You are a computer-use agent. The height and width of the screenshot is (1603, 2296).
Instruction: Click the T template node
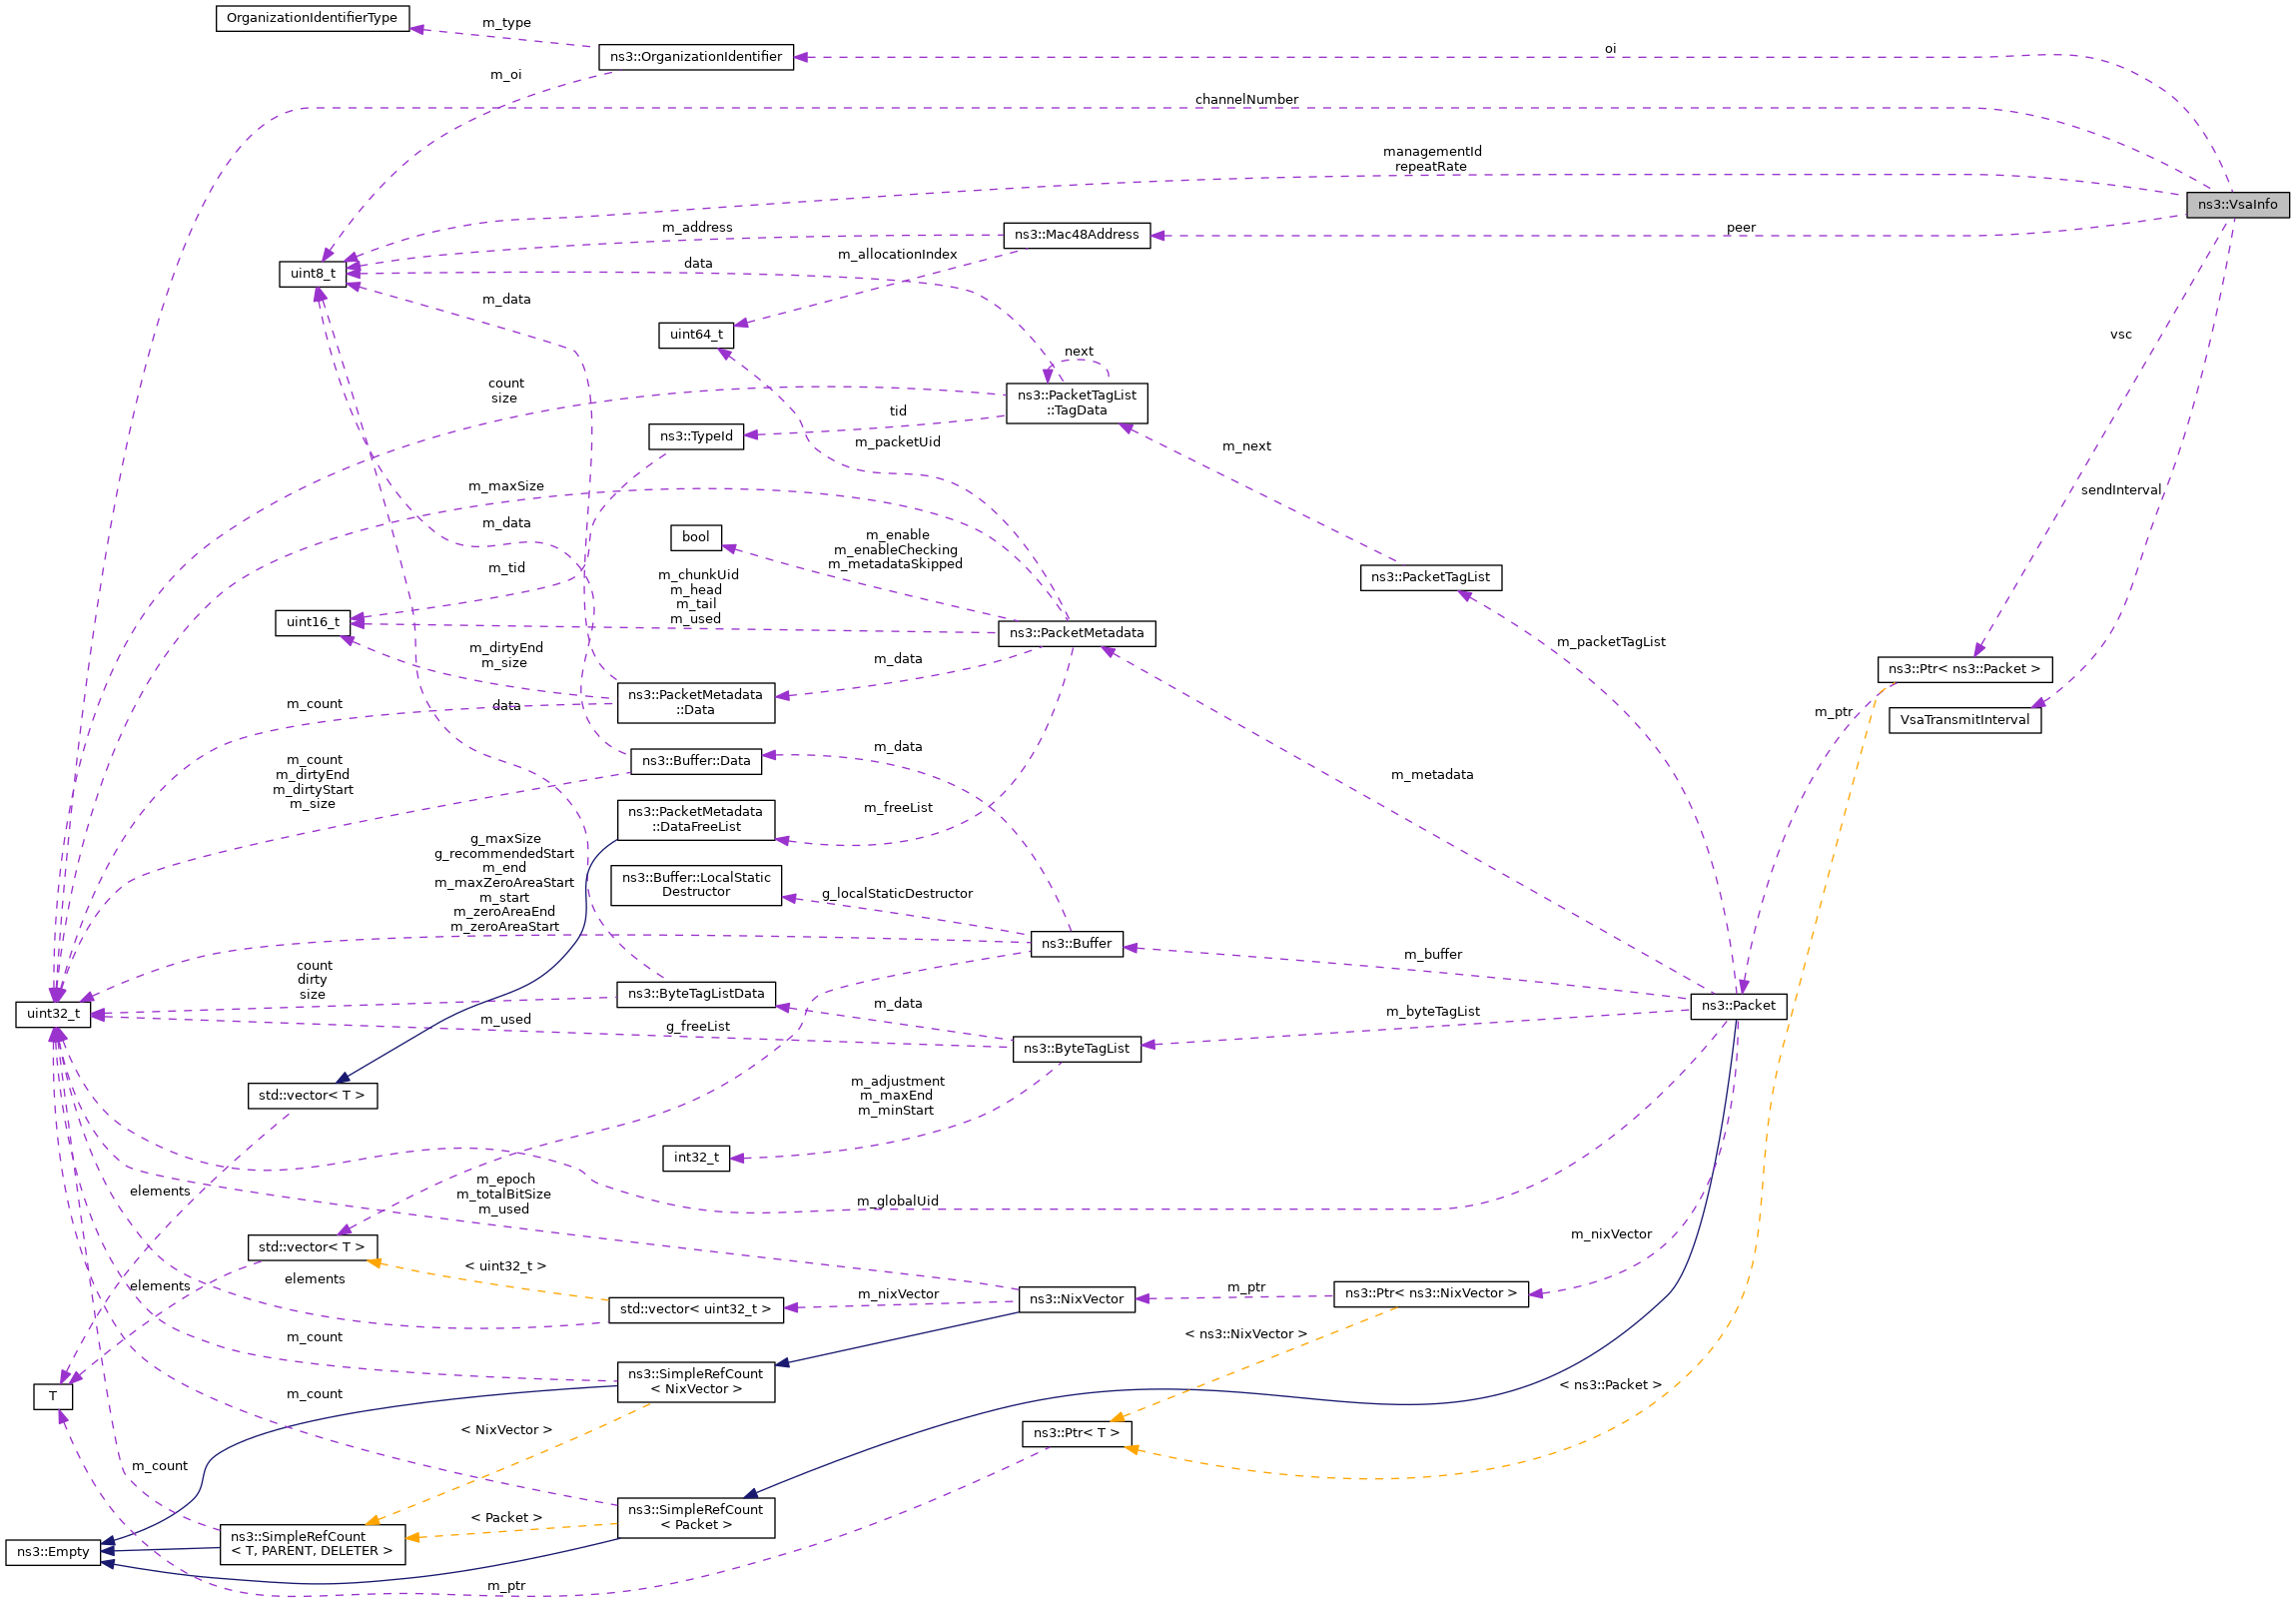[x=53, y=1397]
